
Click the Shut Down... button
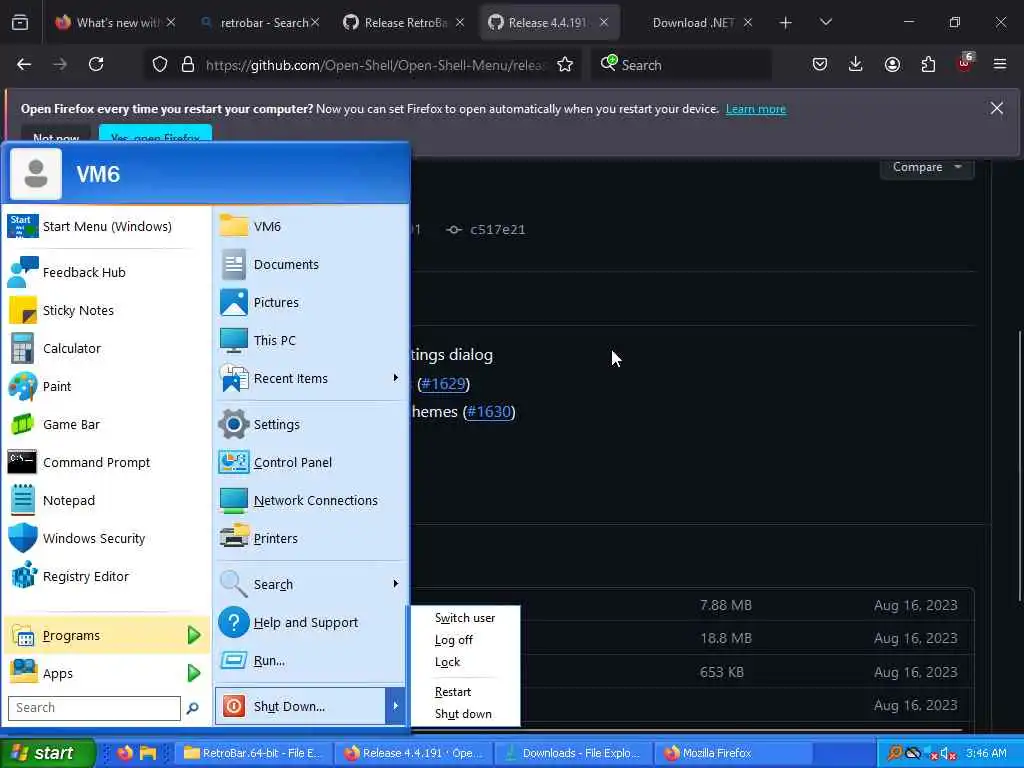[x=300, y=706]
